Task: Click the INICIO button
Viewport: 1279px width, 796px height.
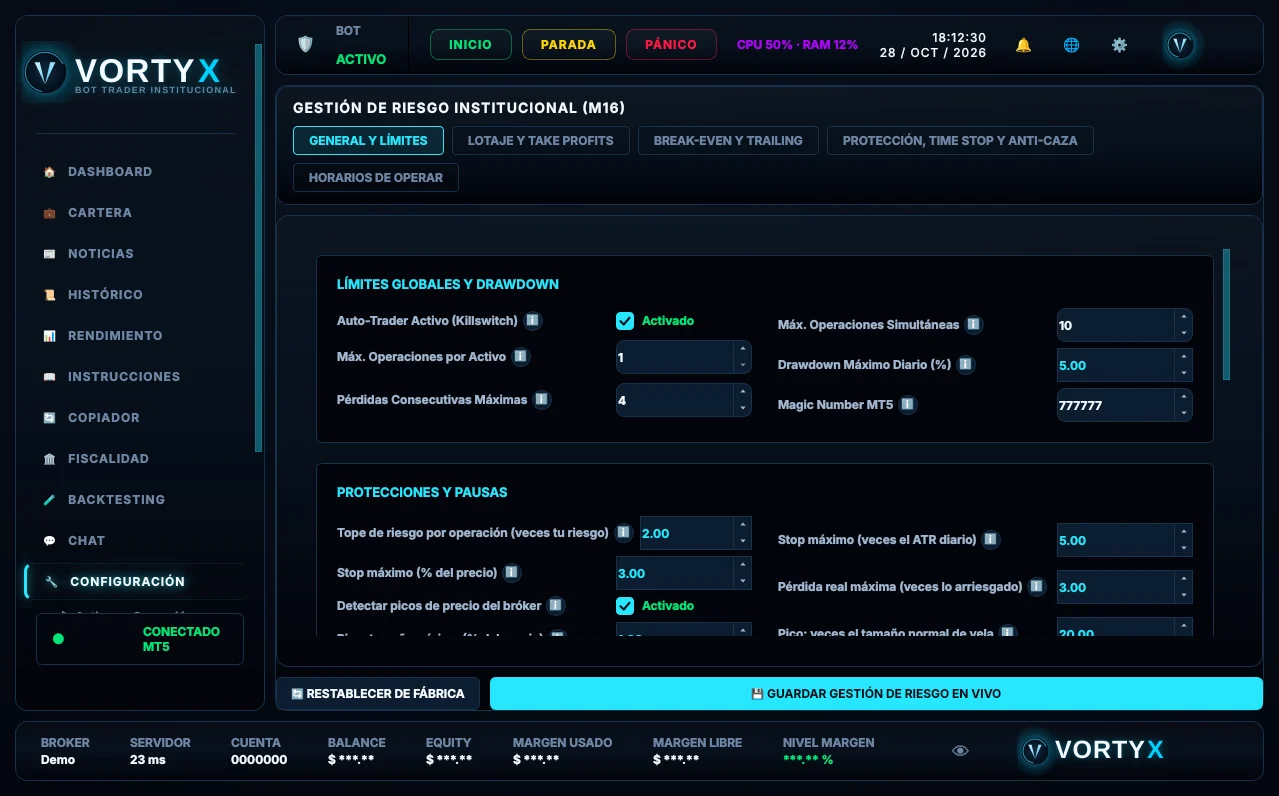Action: click(x=470, y=45)
